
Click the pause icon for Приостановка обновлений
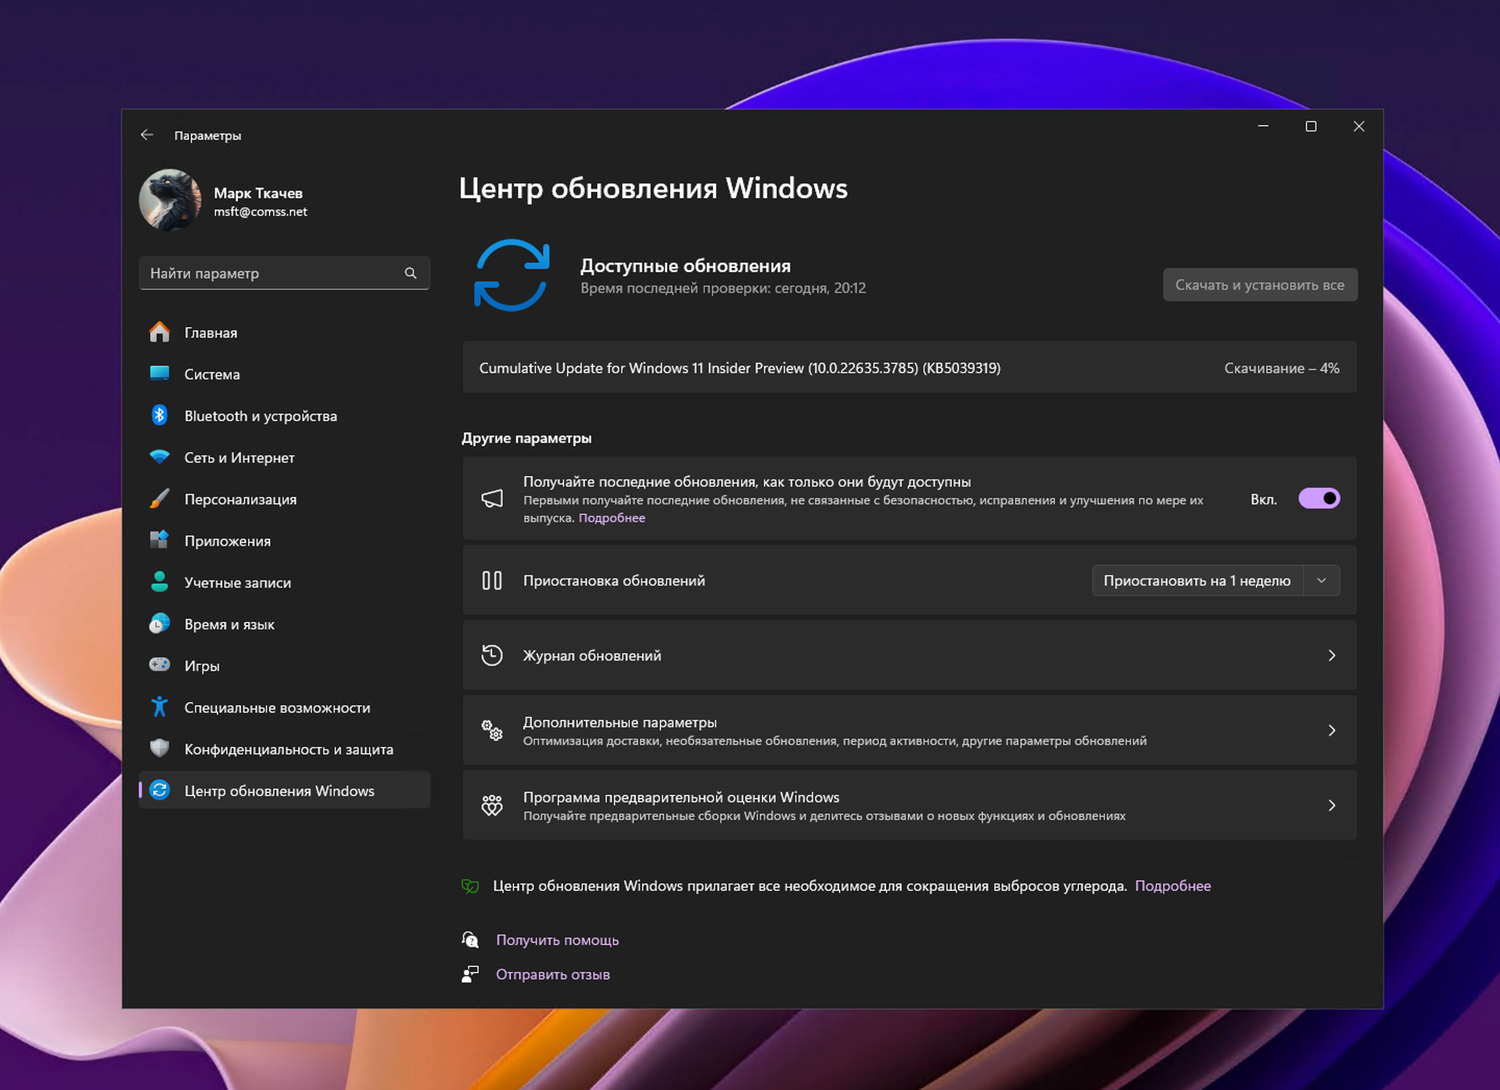point(492,580)
